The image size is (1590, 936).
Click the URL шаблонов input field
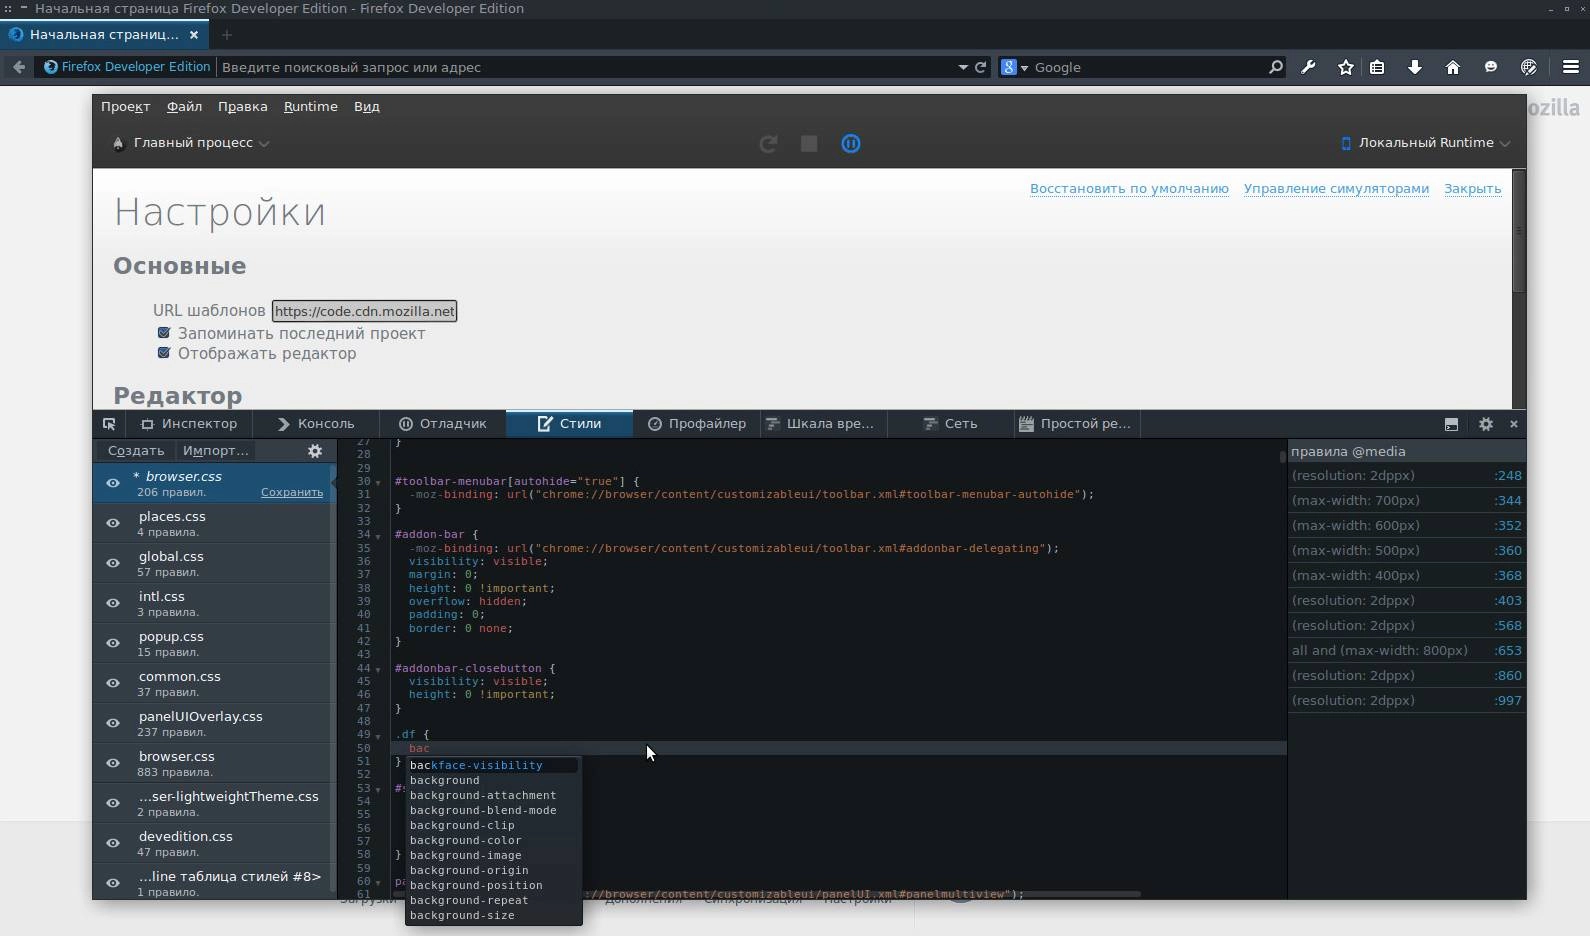coord(364,311)
